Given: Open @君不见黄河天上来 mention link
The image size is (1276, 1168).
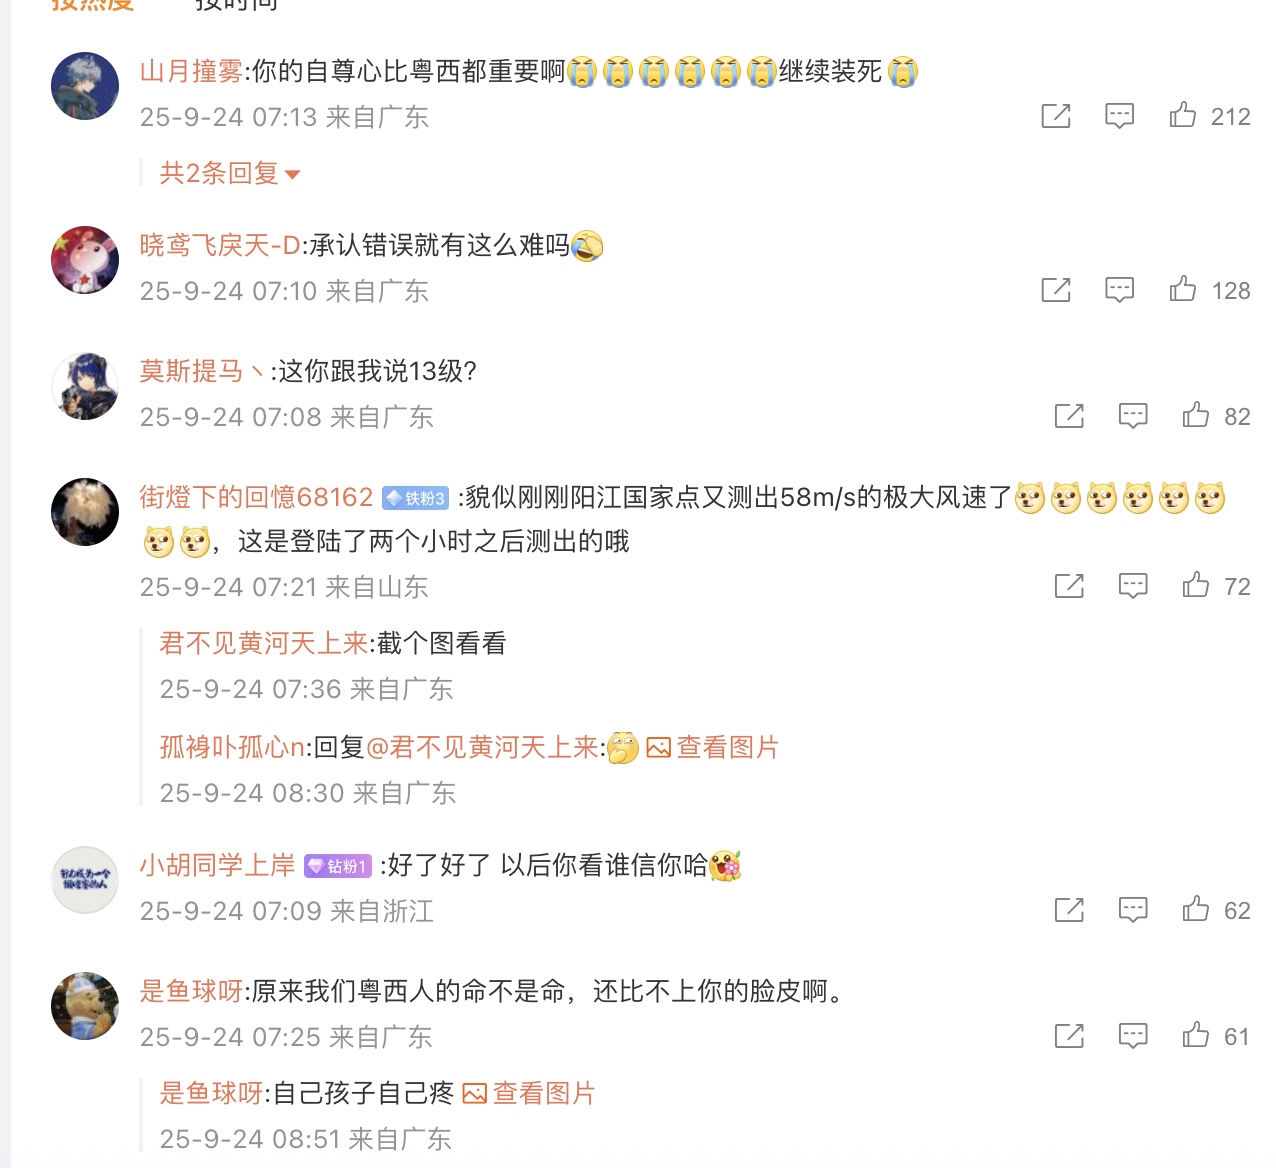Looking at the screenshot, I should [482, 747].
